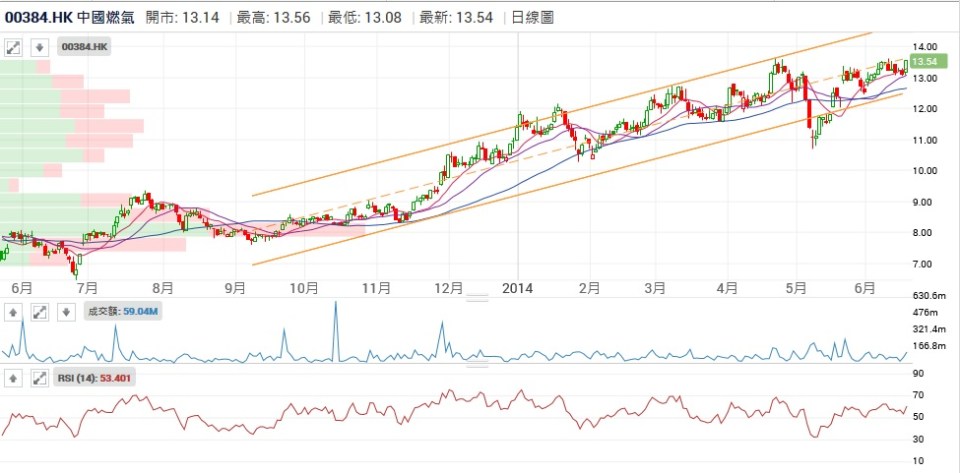This screenshot has width=960, height=473.
Task: Grab the divider handle between volume and RSI panes
Action: click(478, 363)
